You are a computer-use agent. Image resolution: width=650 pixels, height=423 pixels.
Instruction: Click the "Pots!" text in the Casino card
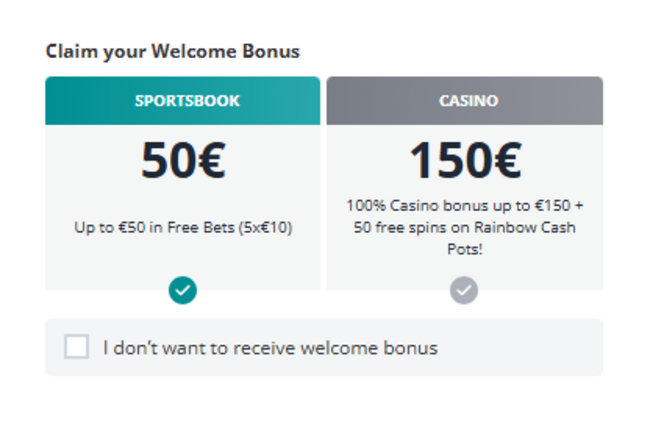point(465,249)
